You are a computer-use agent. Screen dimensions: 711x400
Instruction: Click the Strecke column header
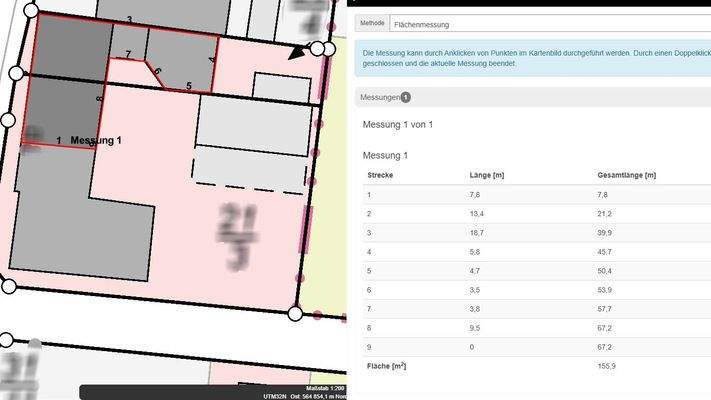[380, 175]
